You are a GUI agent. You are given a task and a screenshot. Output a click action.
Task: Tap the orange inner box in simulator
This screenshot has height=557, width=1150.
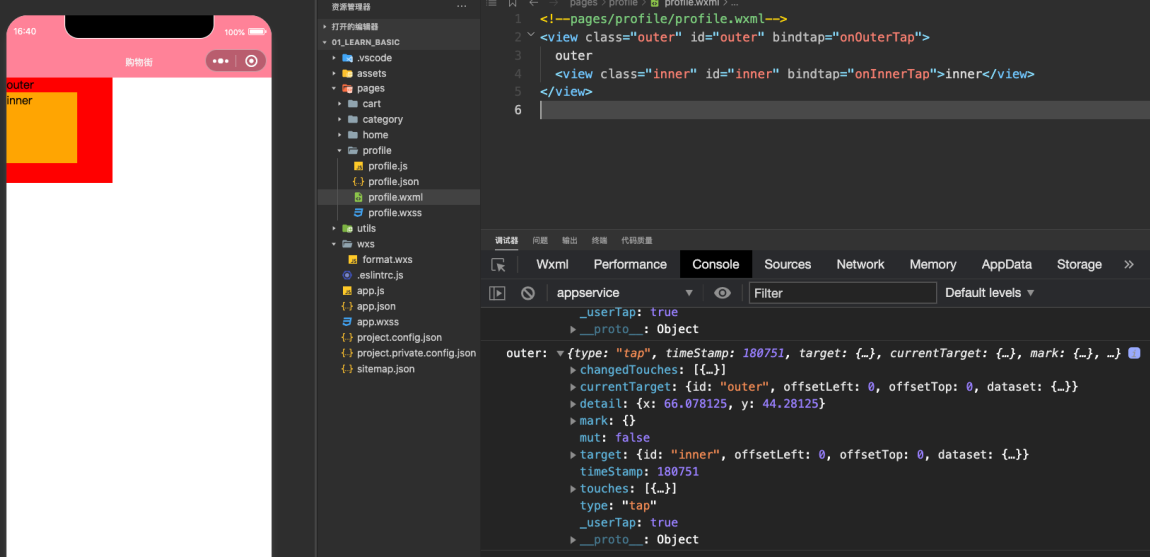pos(42,128)
